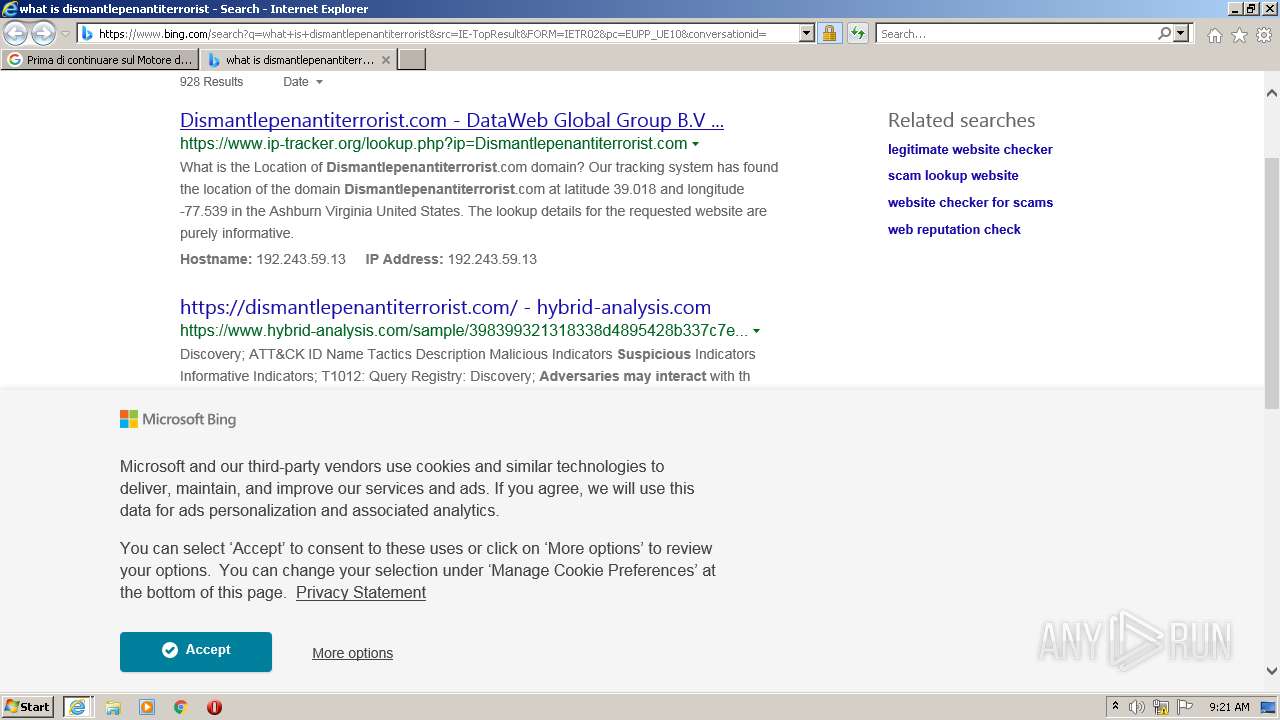Click Internet Explorer taskbar icon
The width and height of the screenshot is (1280, 720).
[77, 706]
